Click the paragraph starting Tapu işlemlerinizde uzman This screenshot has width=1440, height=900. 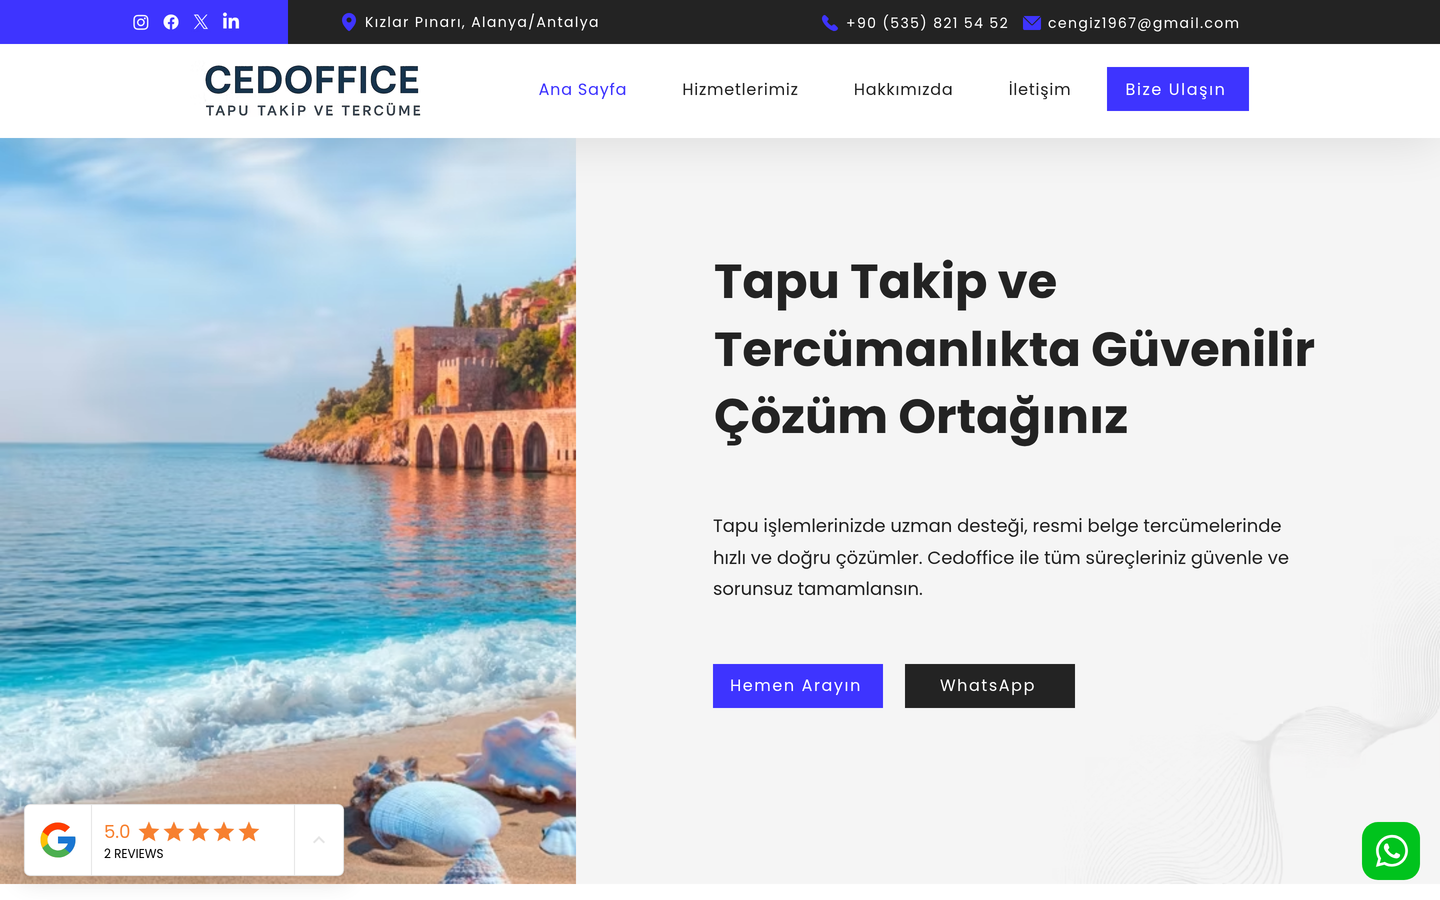pos(1001,557)
